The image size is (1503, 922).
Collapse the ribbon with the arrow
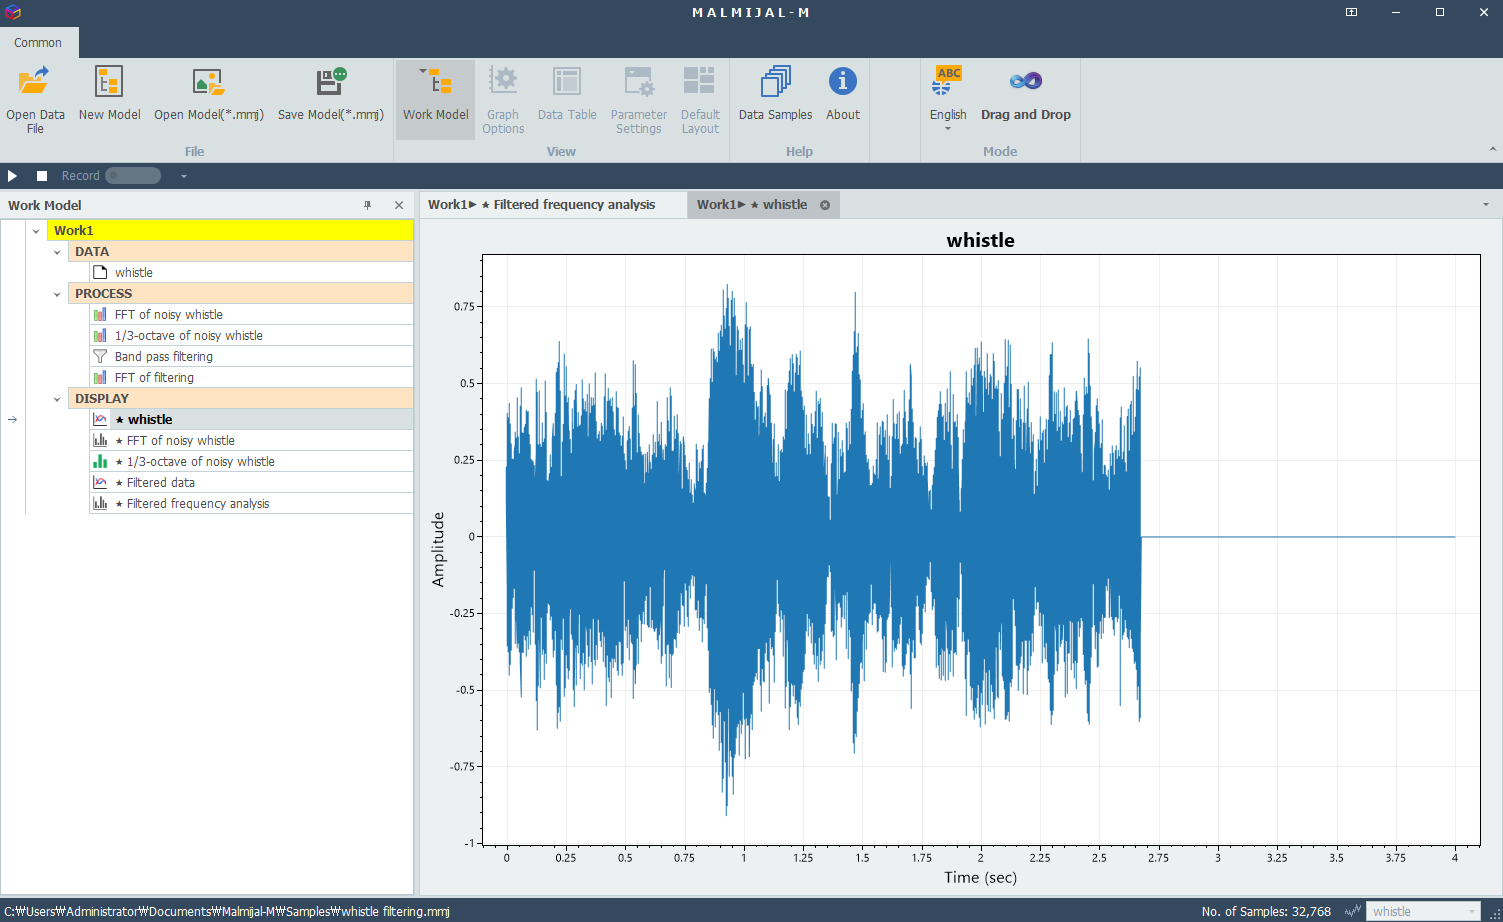[1492, 149]
